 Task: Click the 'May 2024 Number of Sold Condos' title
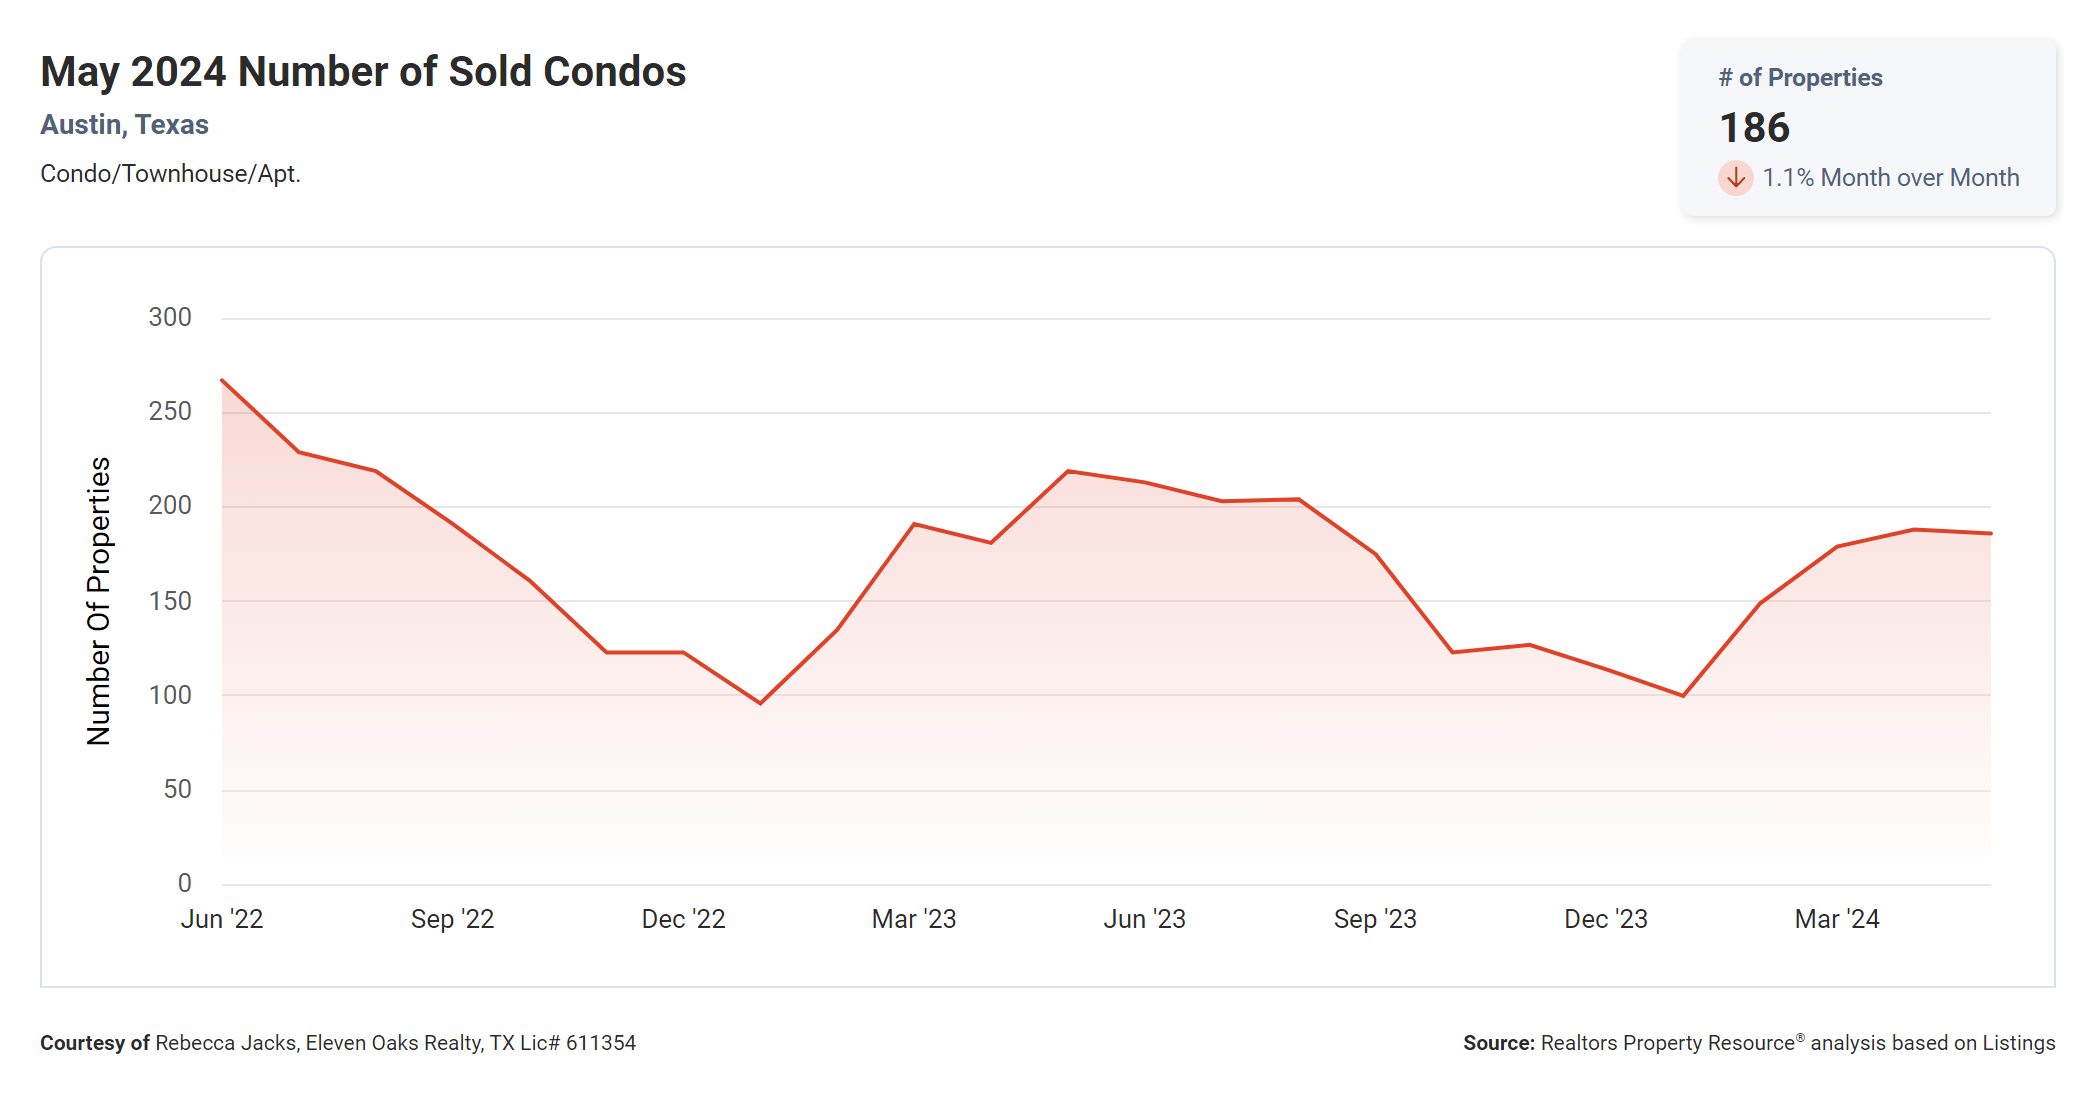coord(363,72)
